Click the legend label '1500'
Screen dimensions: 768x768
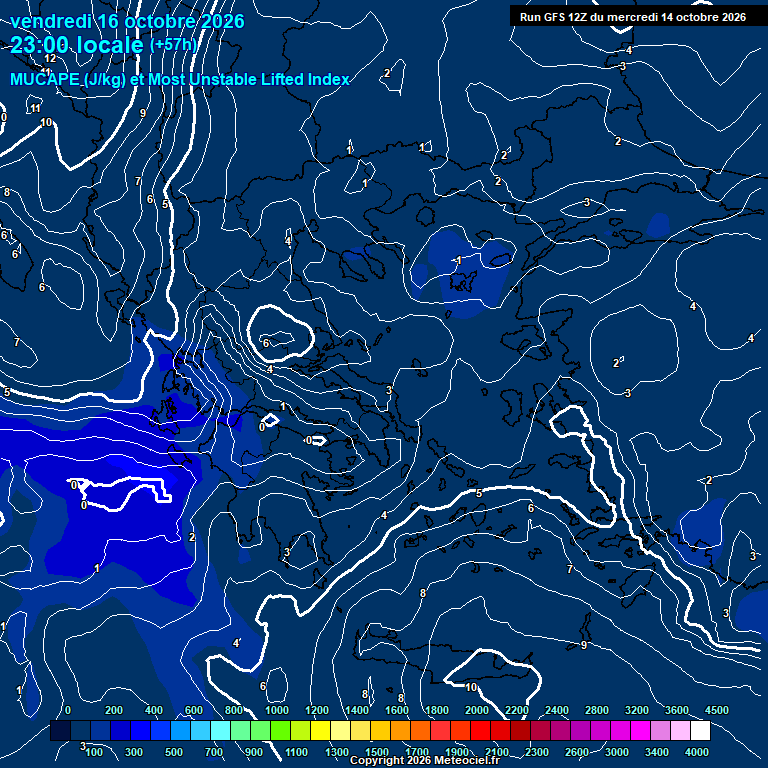pyautogui.click(x=377, y=752)
